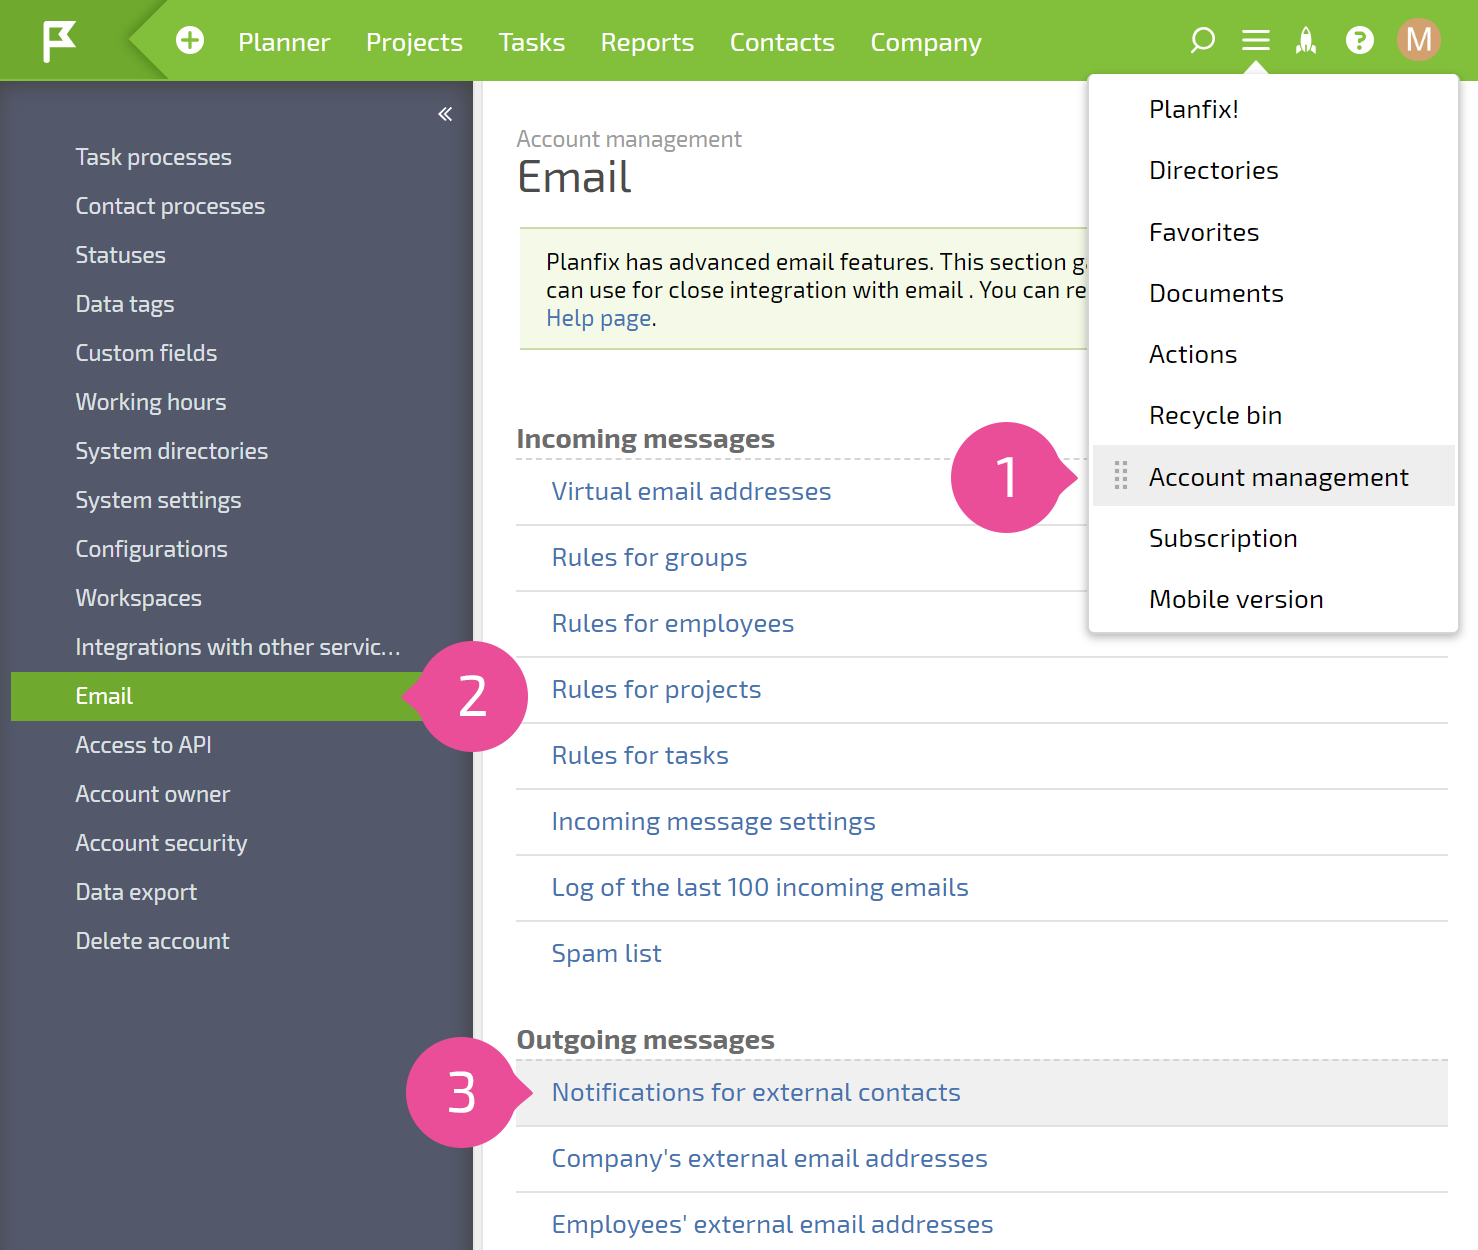1478x1250 pixels.
Task: Open the Tasks menu
Action: [532, 42]
